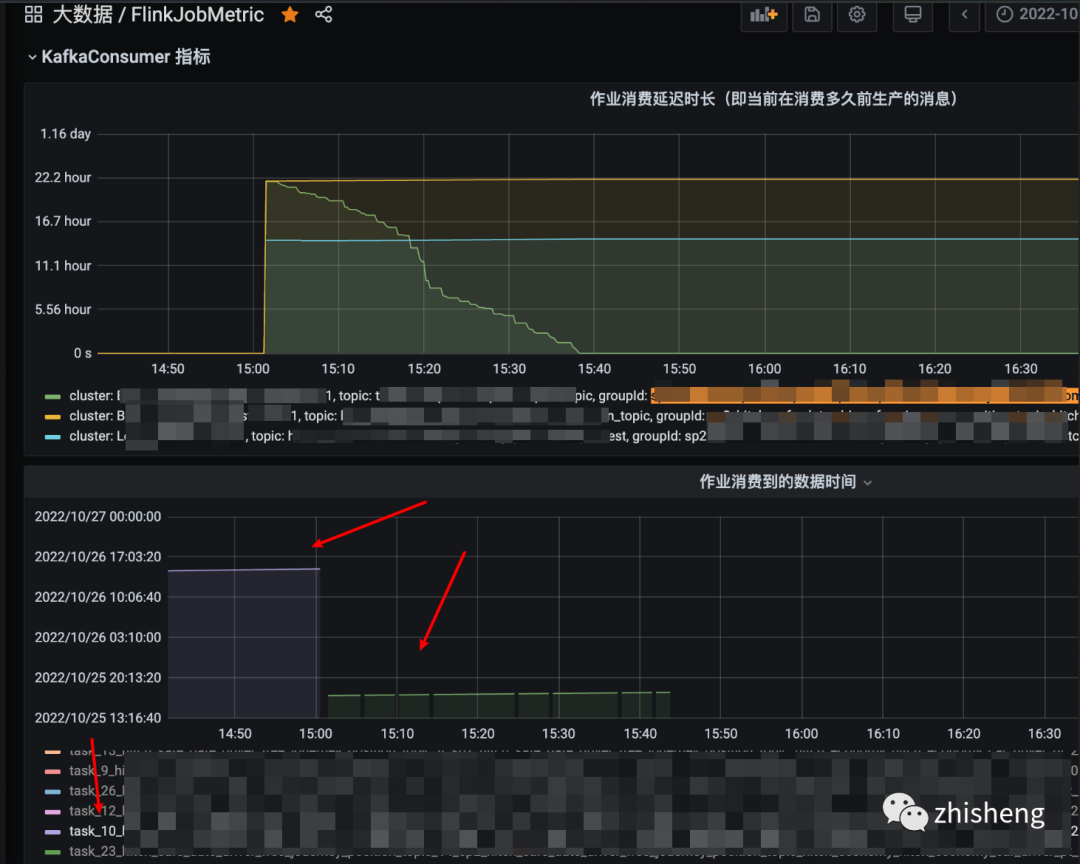Open the 作业消费延迟时长 panel title menu

(x=773, y=99)
